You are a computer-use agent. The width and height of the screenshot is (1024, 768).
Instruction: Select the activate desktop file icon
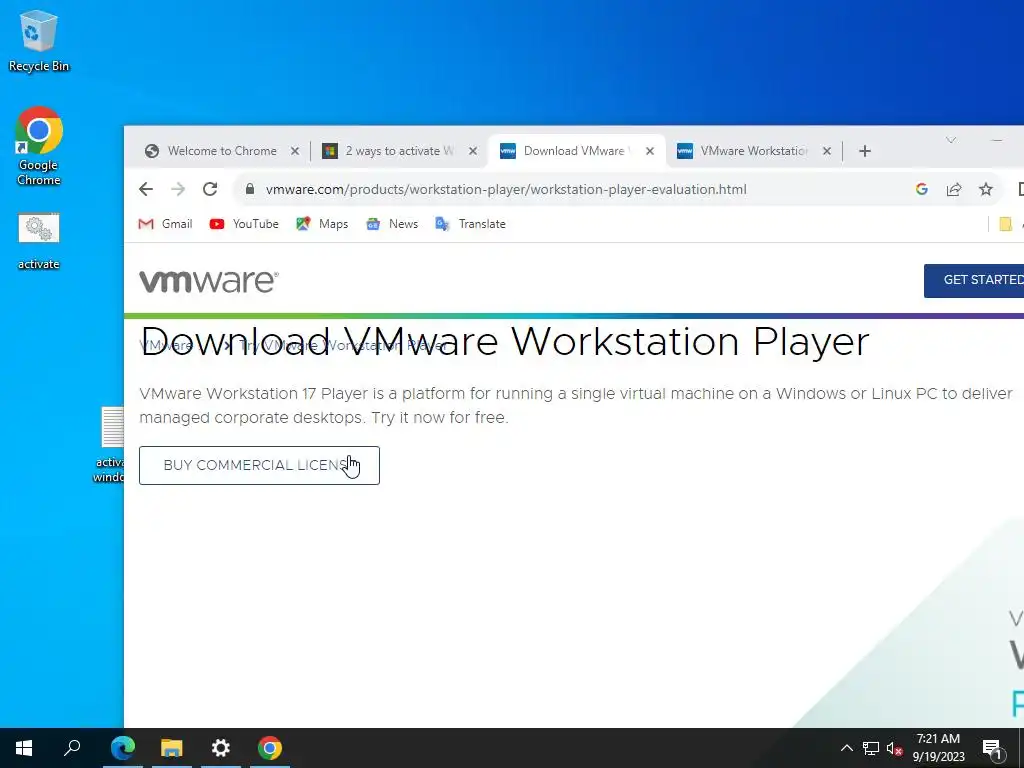(x=39, y=240)
